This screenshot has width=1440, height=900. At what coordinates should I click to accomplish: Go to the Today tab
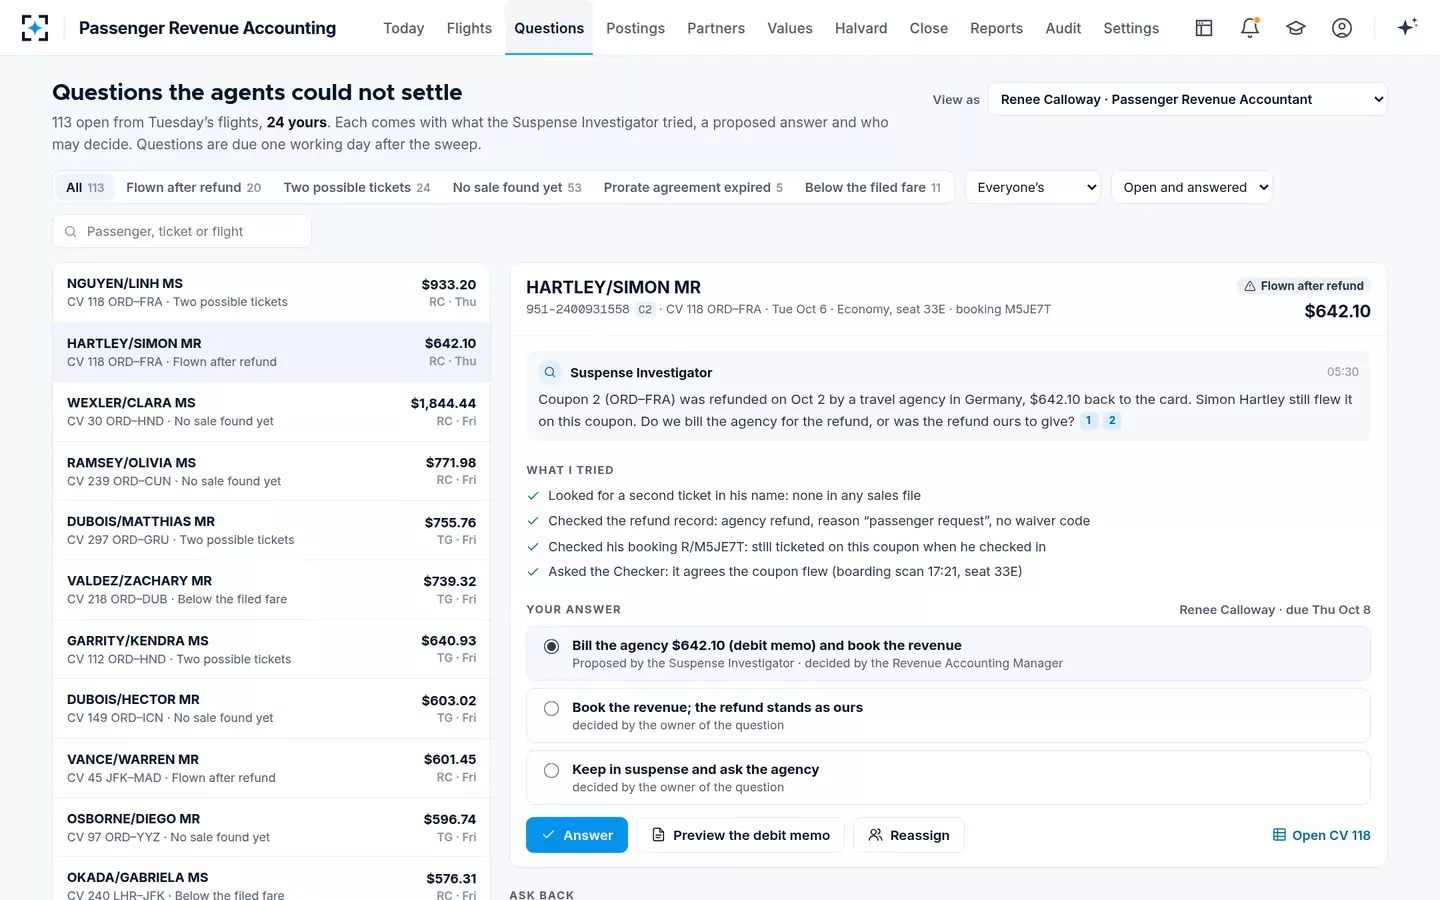click(x=404, y=28)
